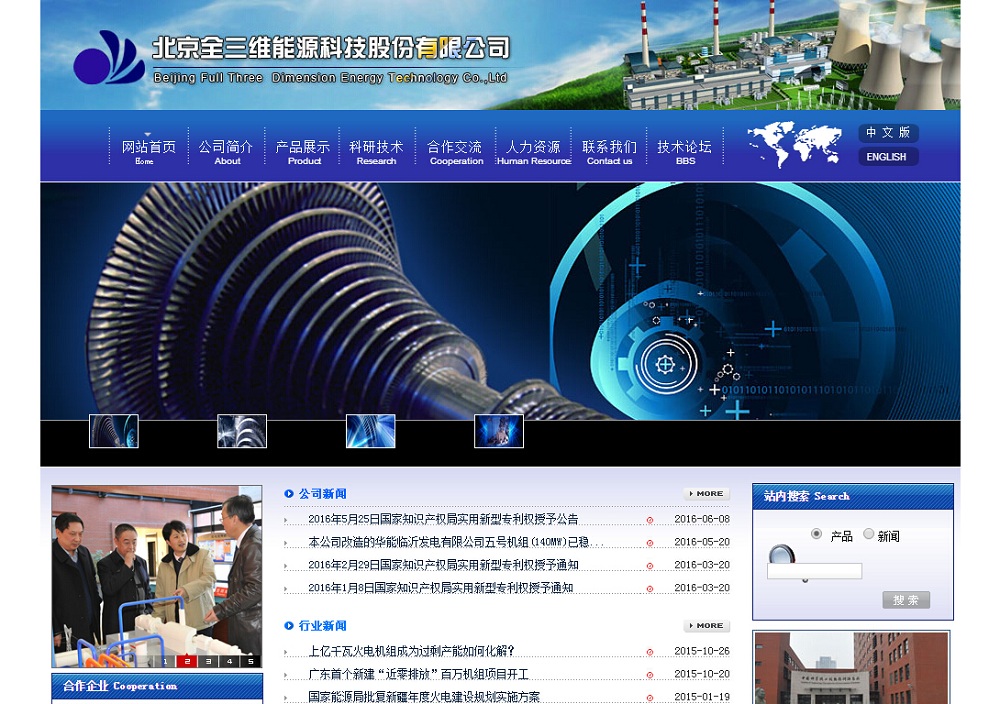
Task: Open news 广东首个新建近零排放百万机组项目开工
Action: pos(418,674)
